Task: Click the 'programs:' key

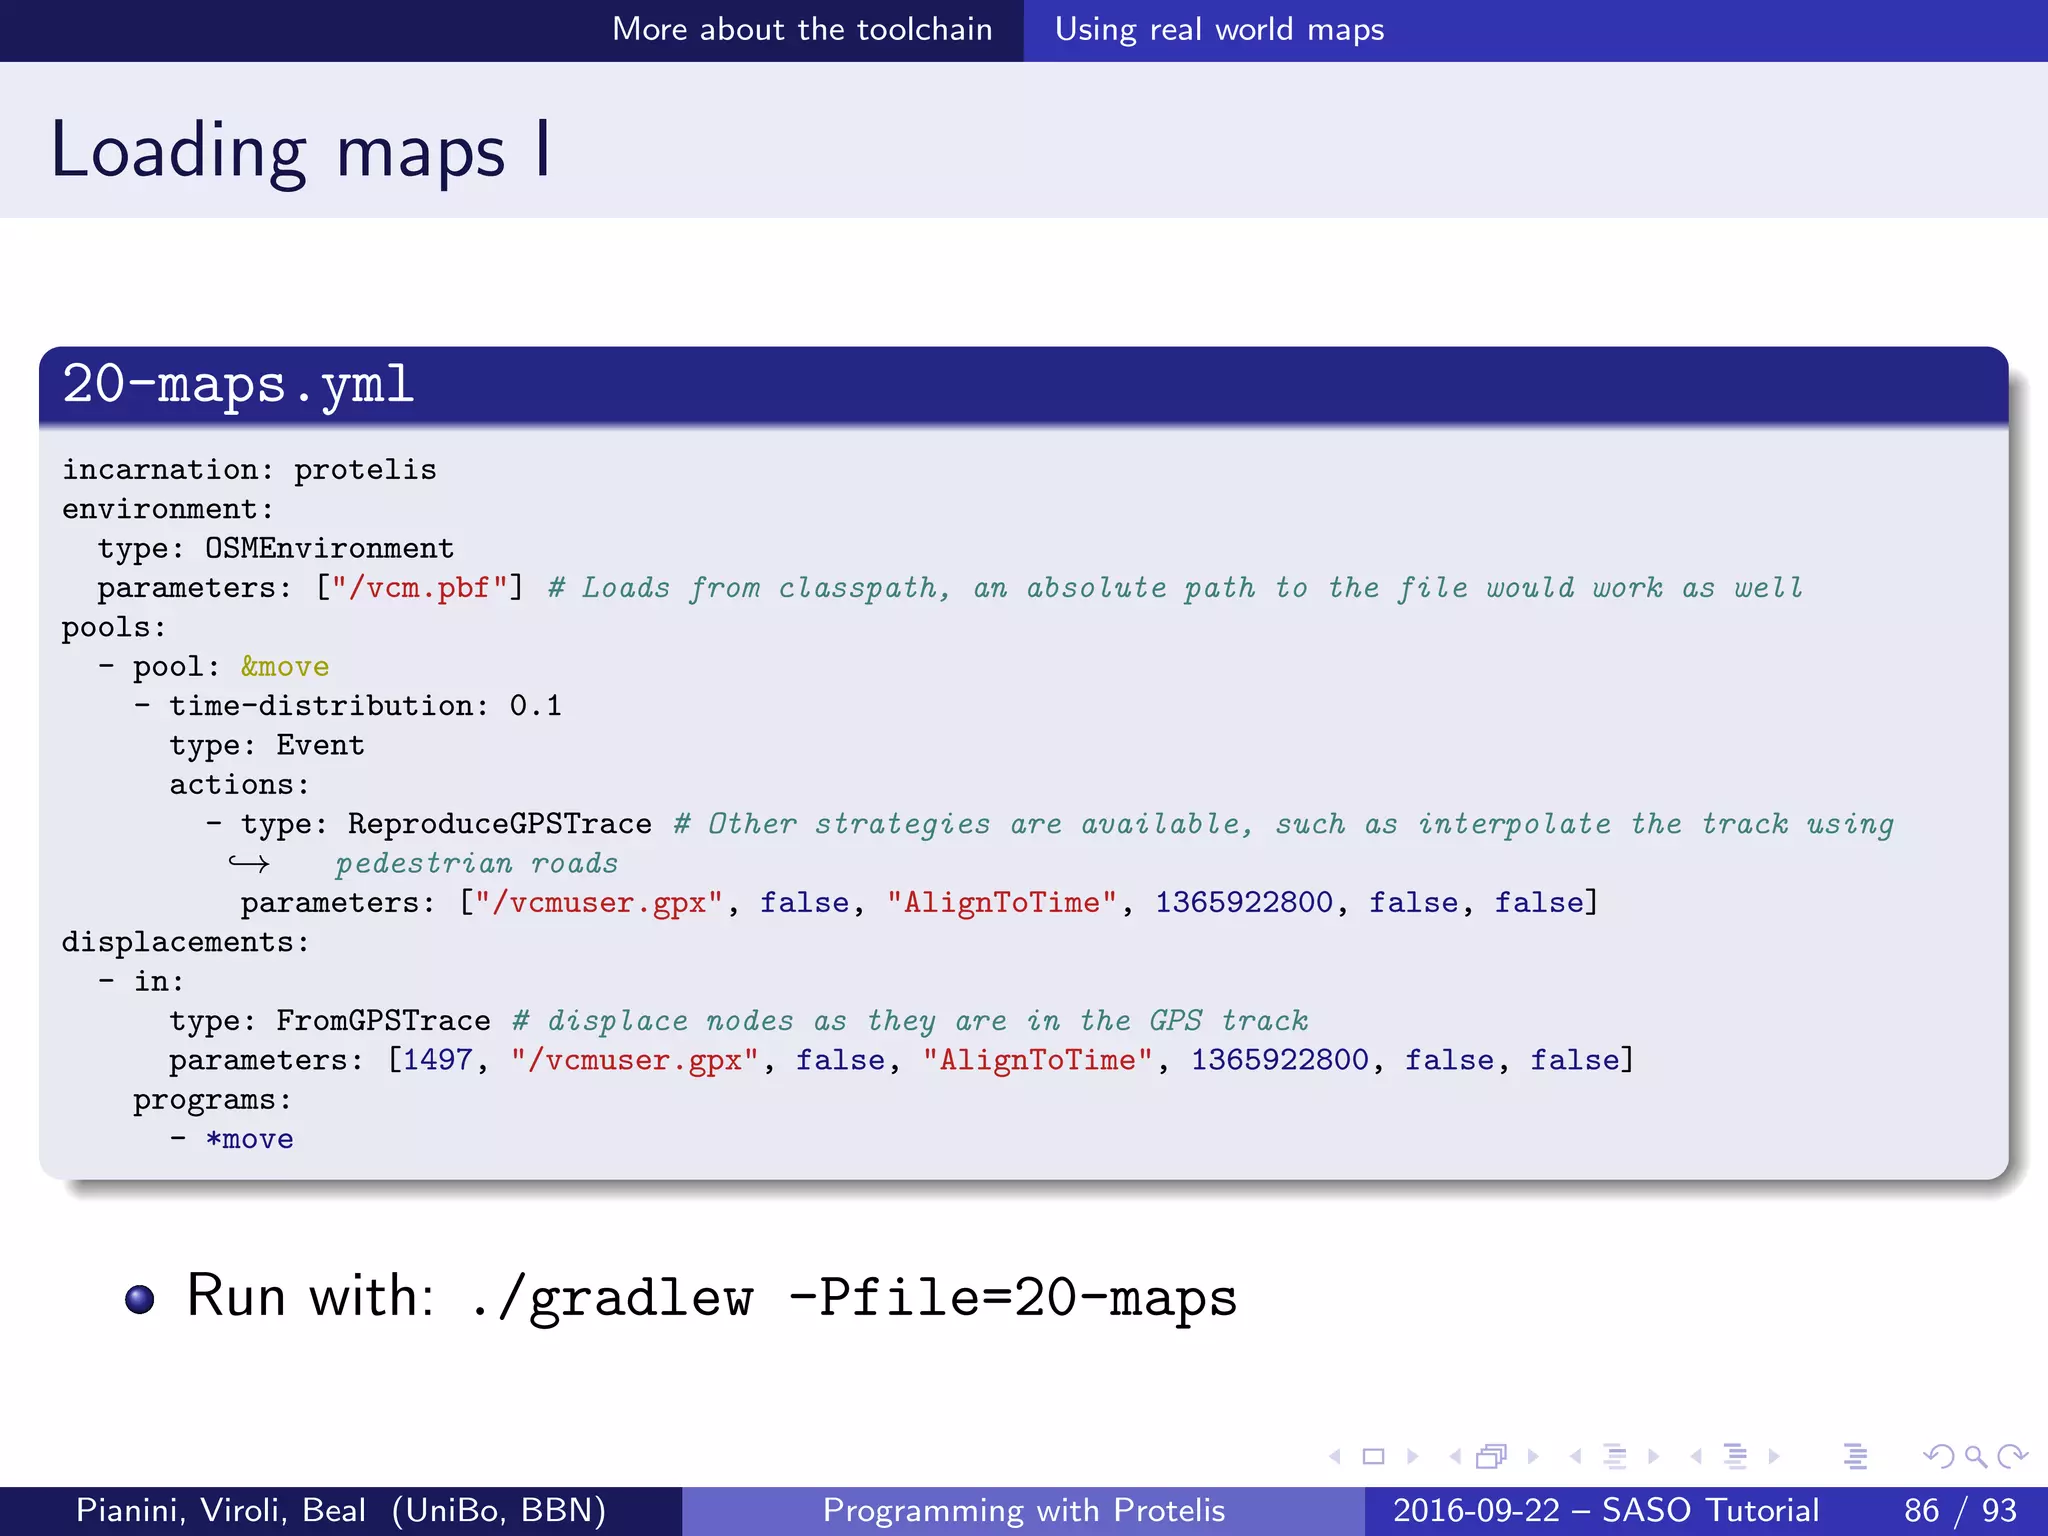Action: 212,1100
